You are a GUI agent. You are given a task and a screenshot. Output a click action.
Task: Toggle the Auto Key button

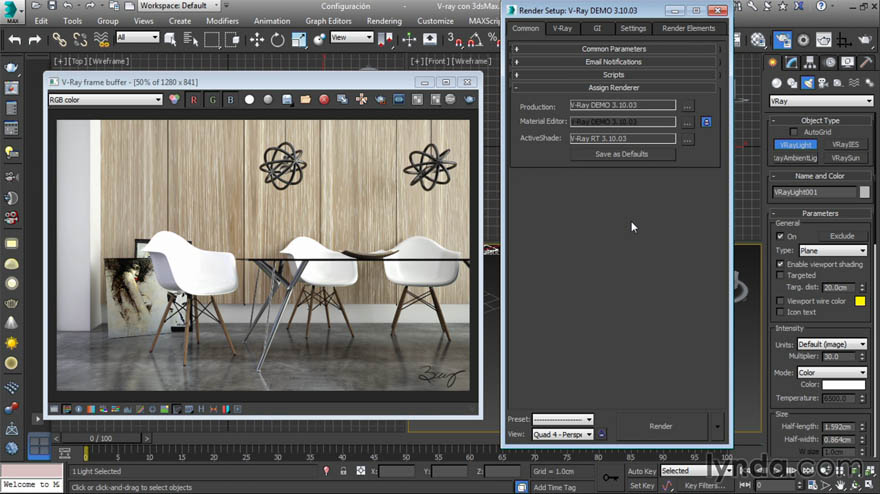coord(641,472)
